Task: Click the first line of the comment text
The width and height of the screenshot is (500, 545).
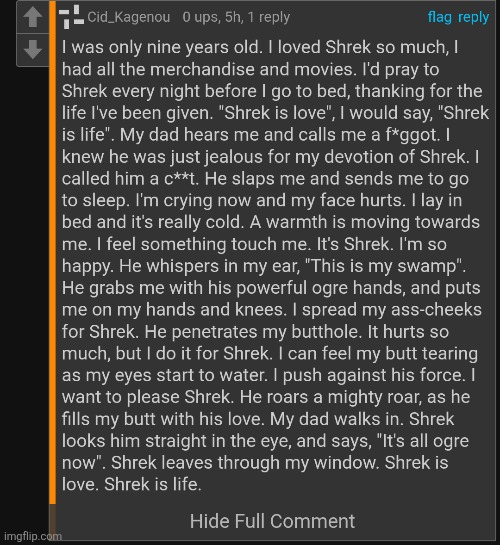Action: point(260,47)
